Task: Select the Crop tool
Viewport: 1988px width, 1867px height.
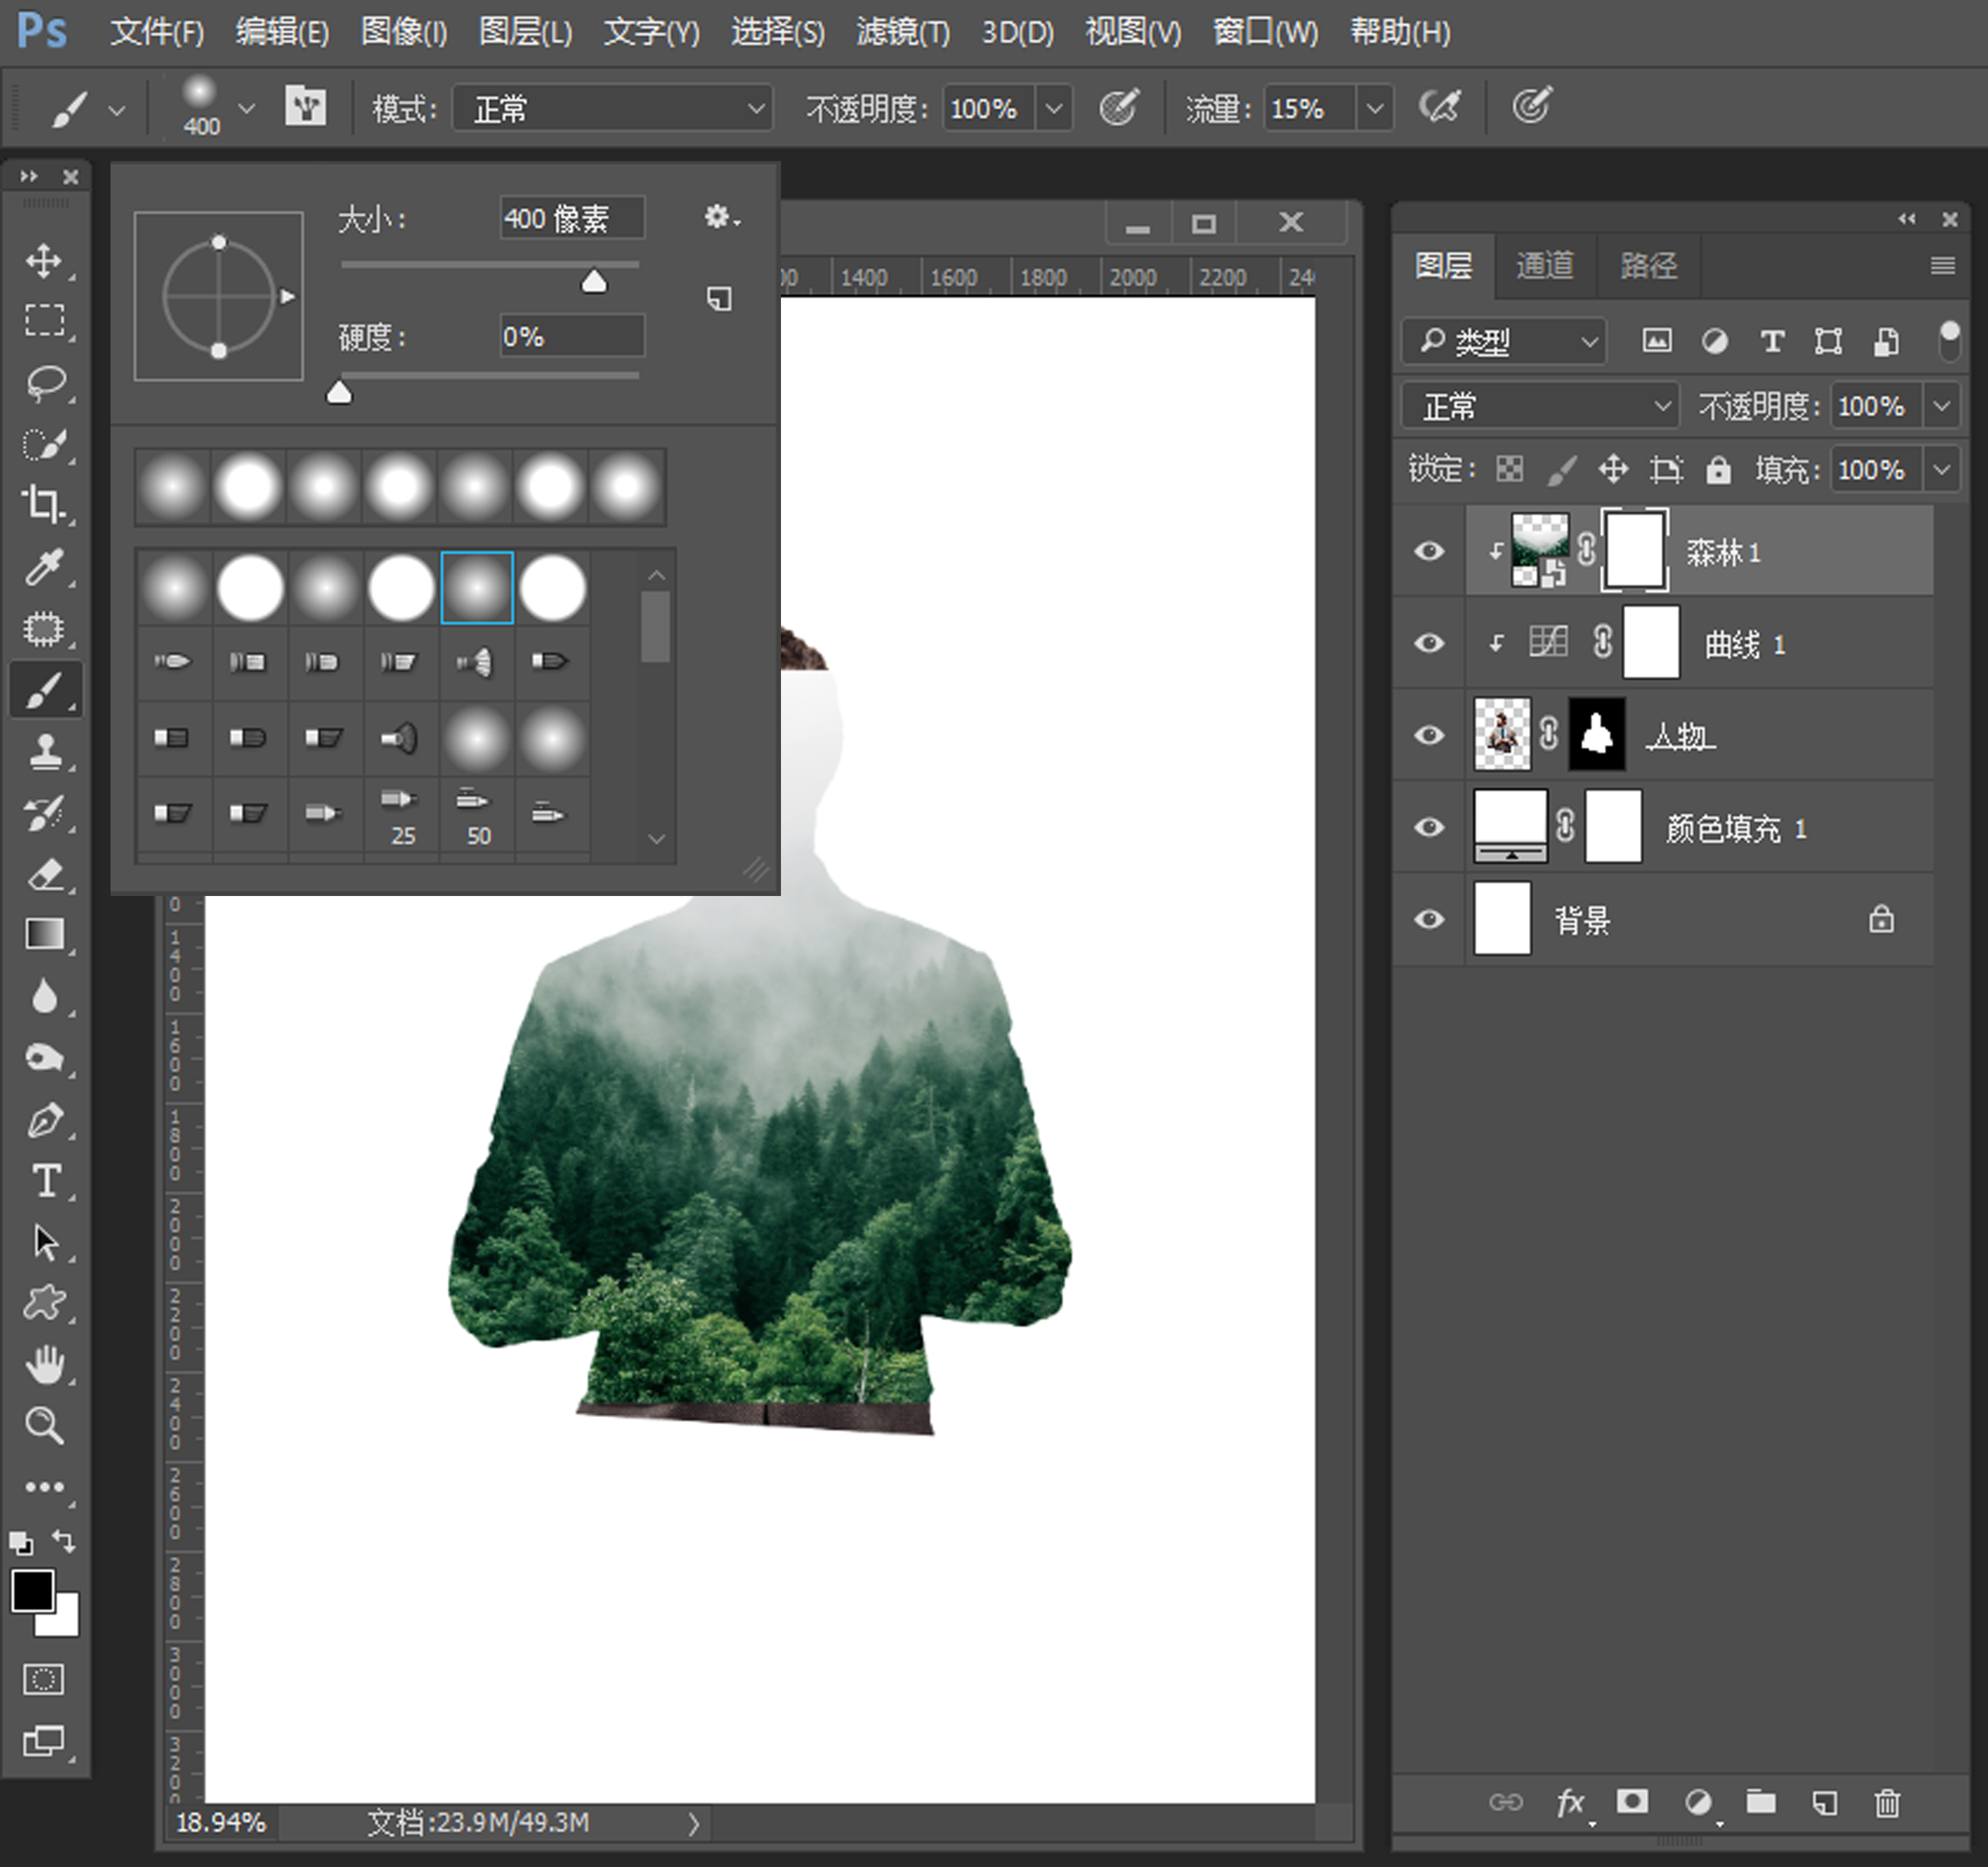Action: coord(44,503)
